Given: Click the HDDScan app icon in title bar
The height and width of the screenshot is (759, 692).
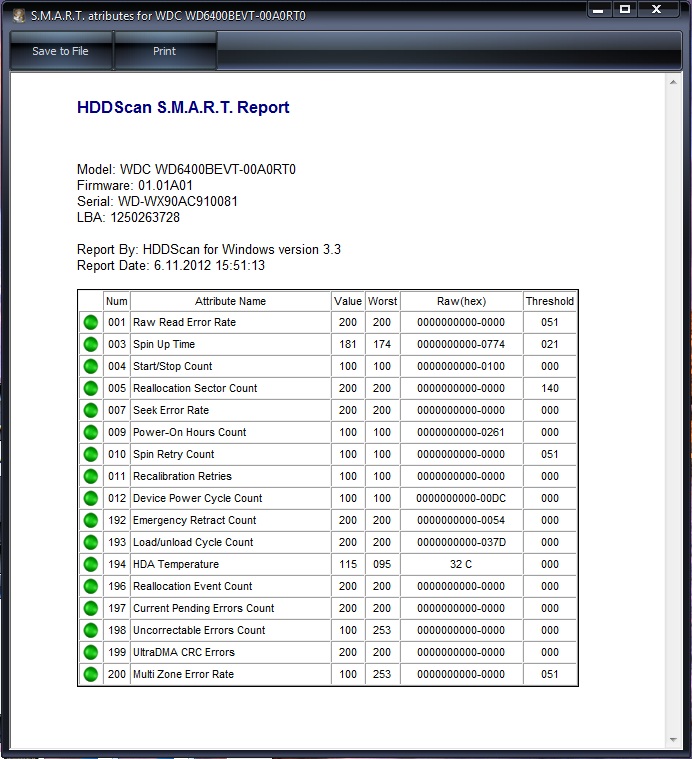Looking at the screenshot, I should (x=19, y=15).
